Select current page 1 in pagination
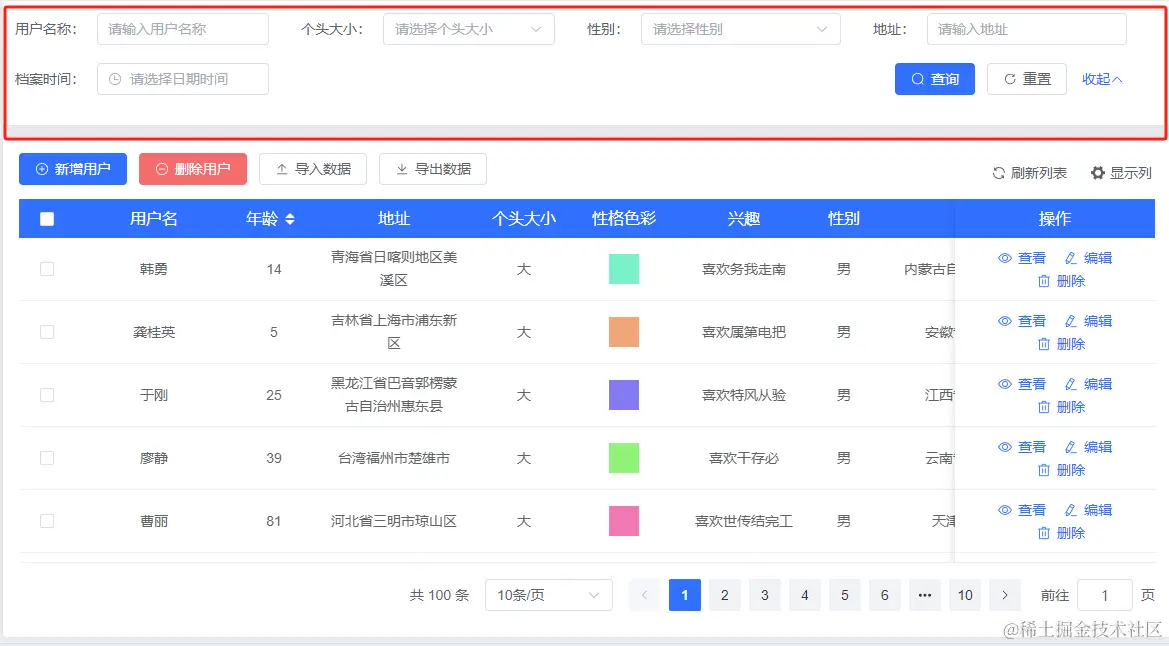This screenshot has height=646, width=1169. [x=684, y=595]
